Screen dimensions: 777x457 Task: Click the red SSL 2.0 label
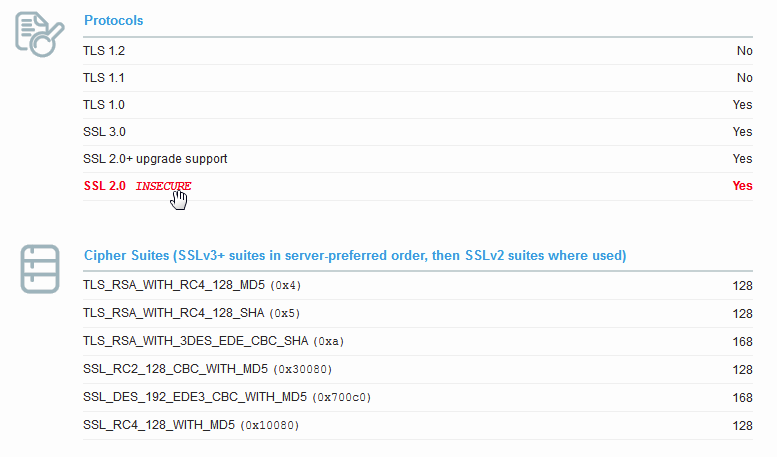click(x=105, y=186)
